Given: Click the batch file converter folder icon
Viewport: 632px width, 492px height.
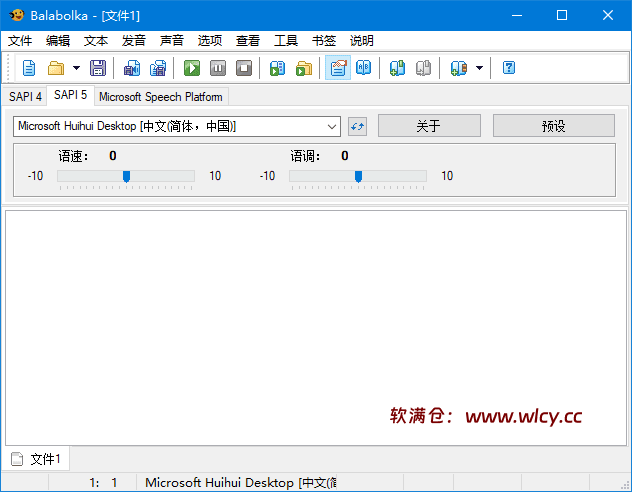Looking at the screenshot, I should tap(304, 68).
